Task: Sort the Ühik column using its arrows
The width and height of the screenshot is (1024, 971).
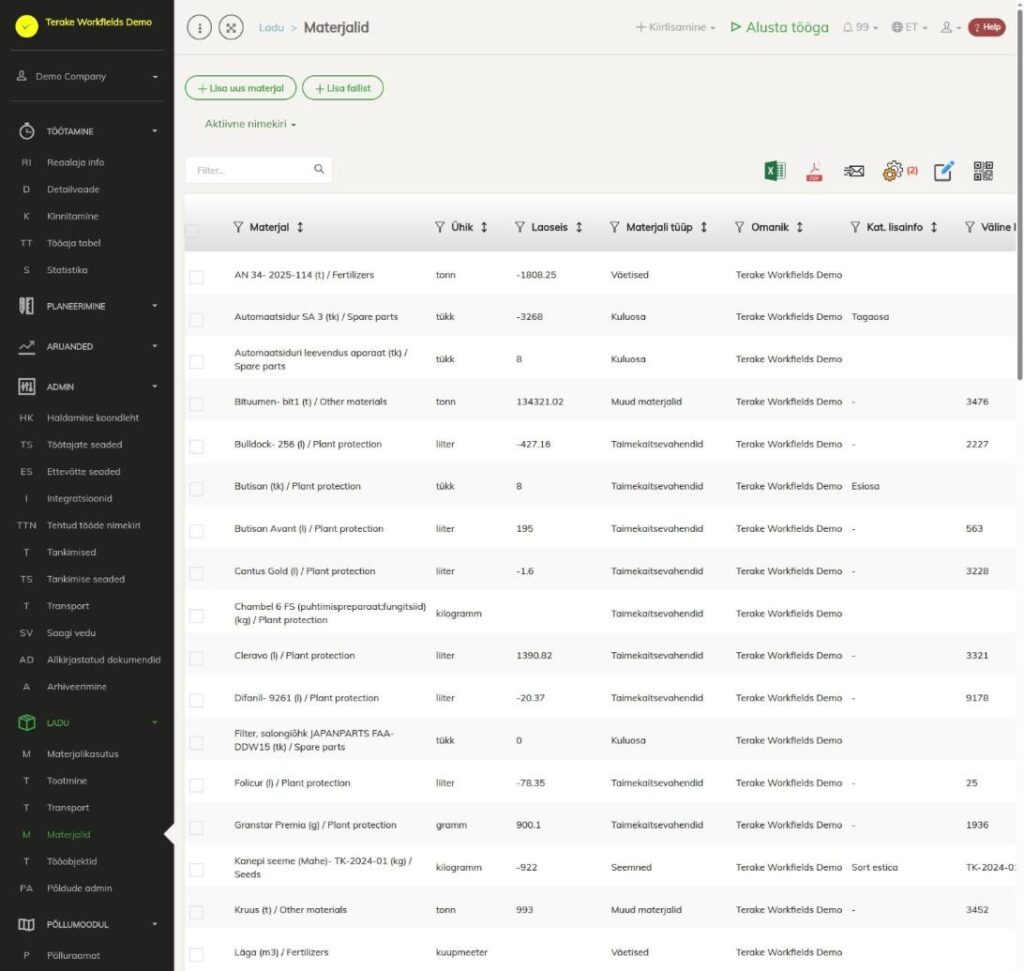Action: point(484,227)
